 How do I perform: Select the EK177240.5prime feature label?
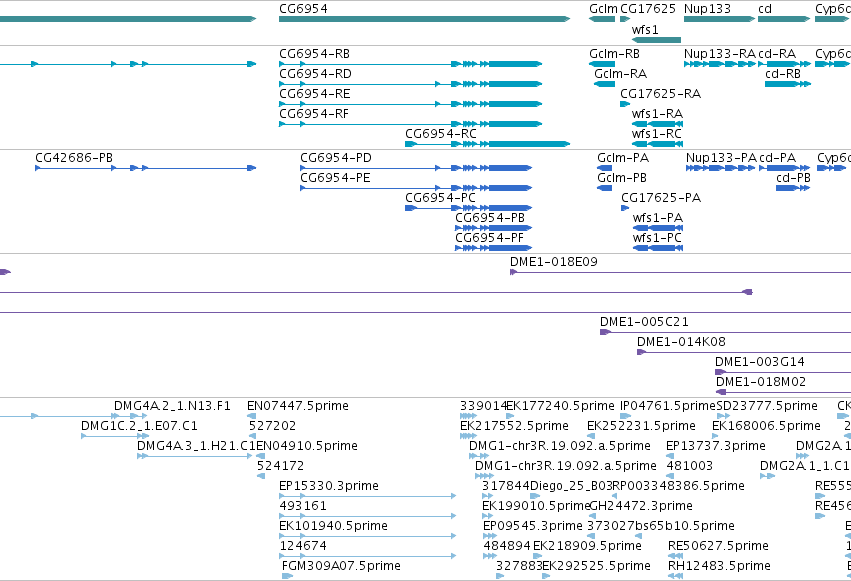click(x=560, y=406)
